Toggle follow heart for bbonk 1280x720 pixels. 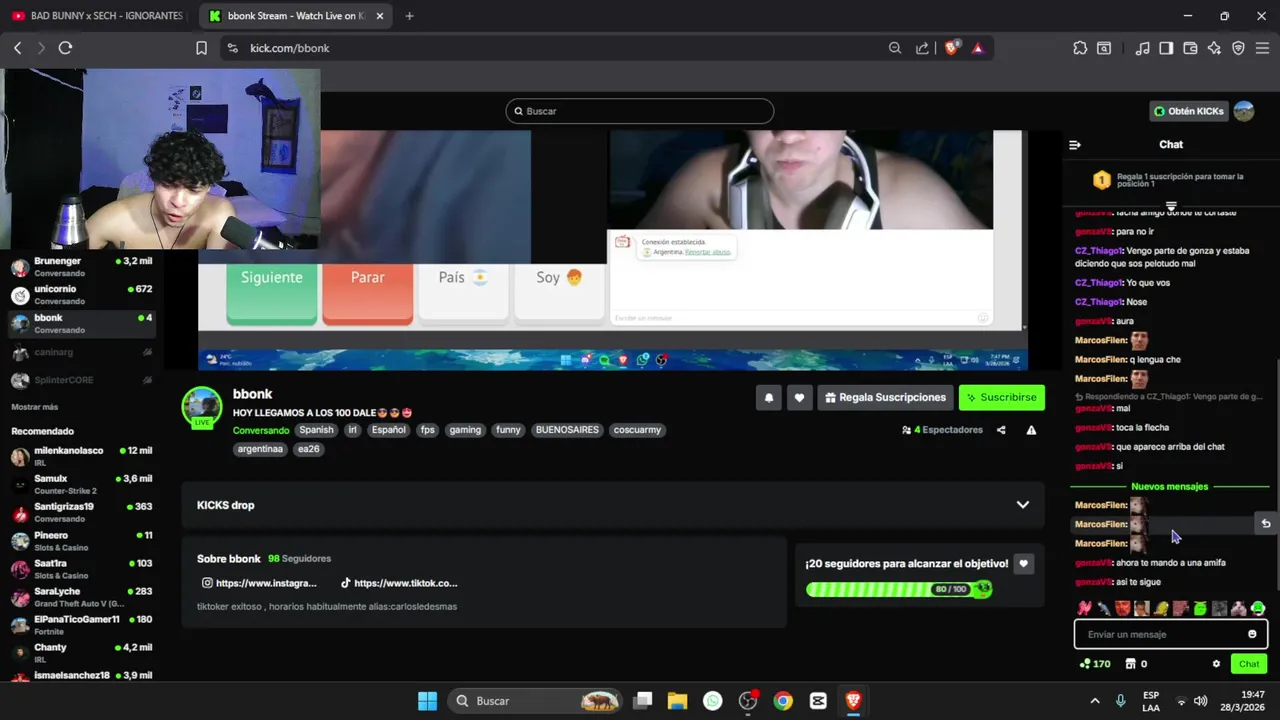[x=799, y=398]
